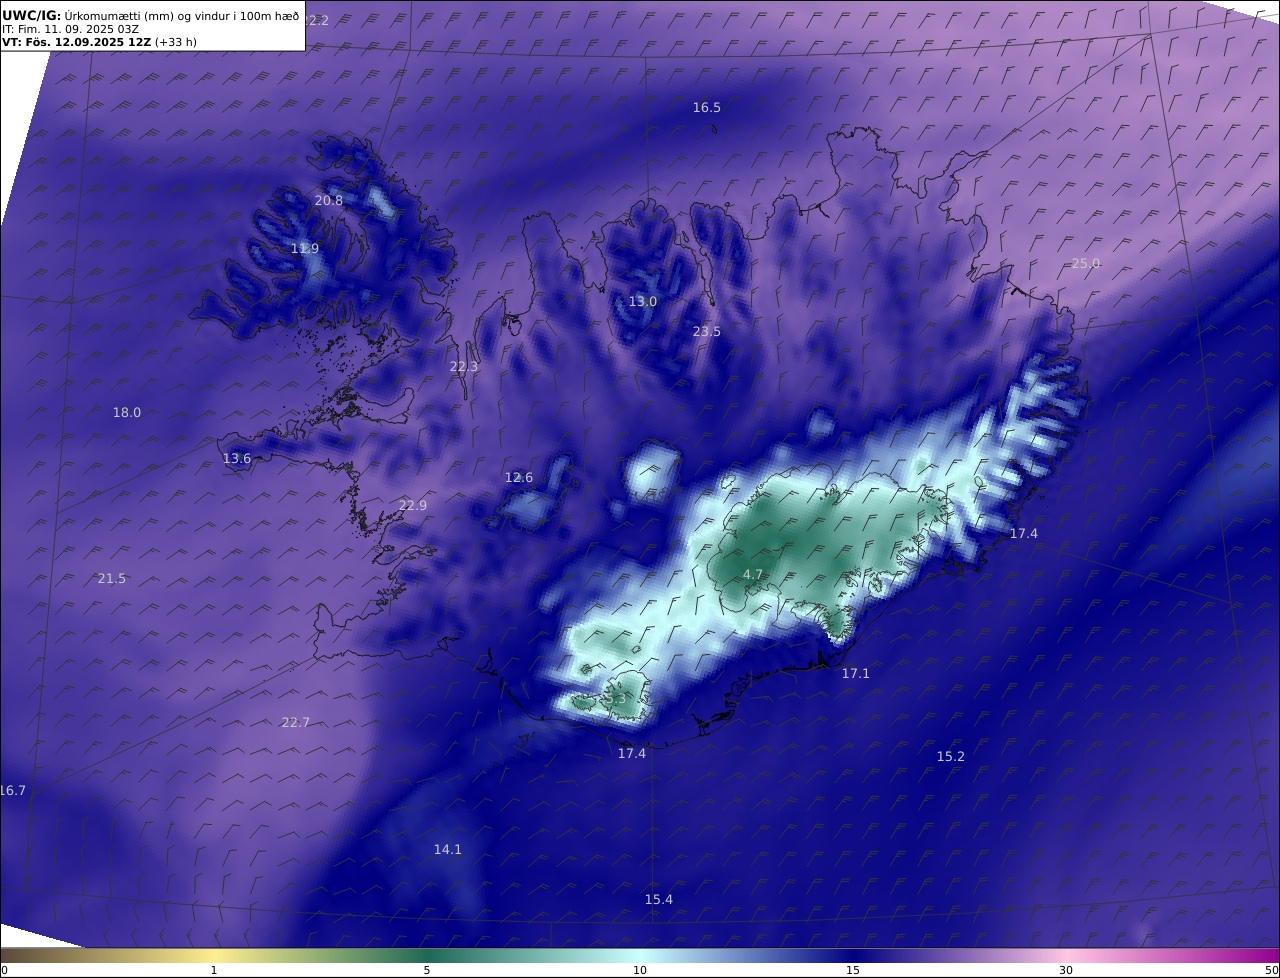Click the 14.1 value label
Viewport: 1280px width, 978px height.
[448, 849]
